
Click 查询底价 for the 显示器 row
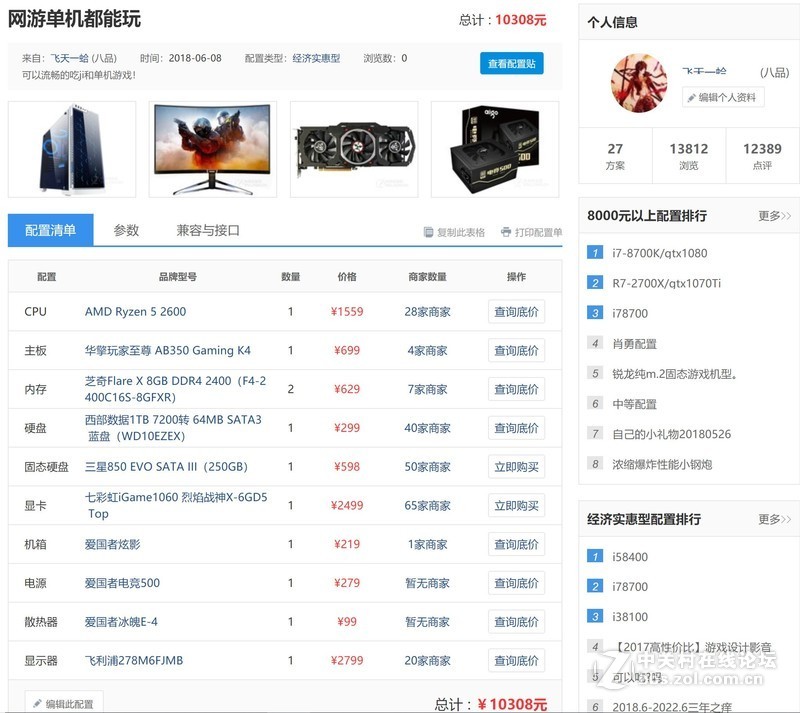coord(516,661)
